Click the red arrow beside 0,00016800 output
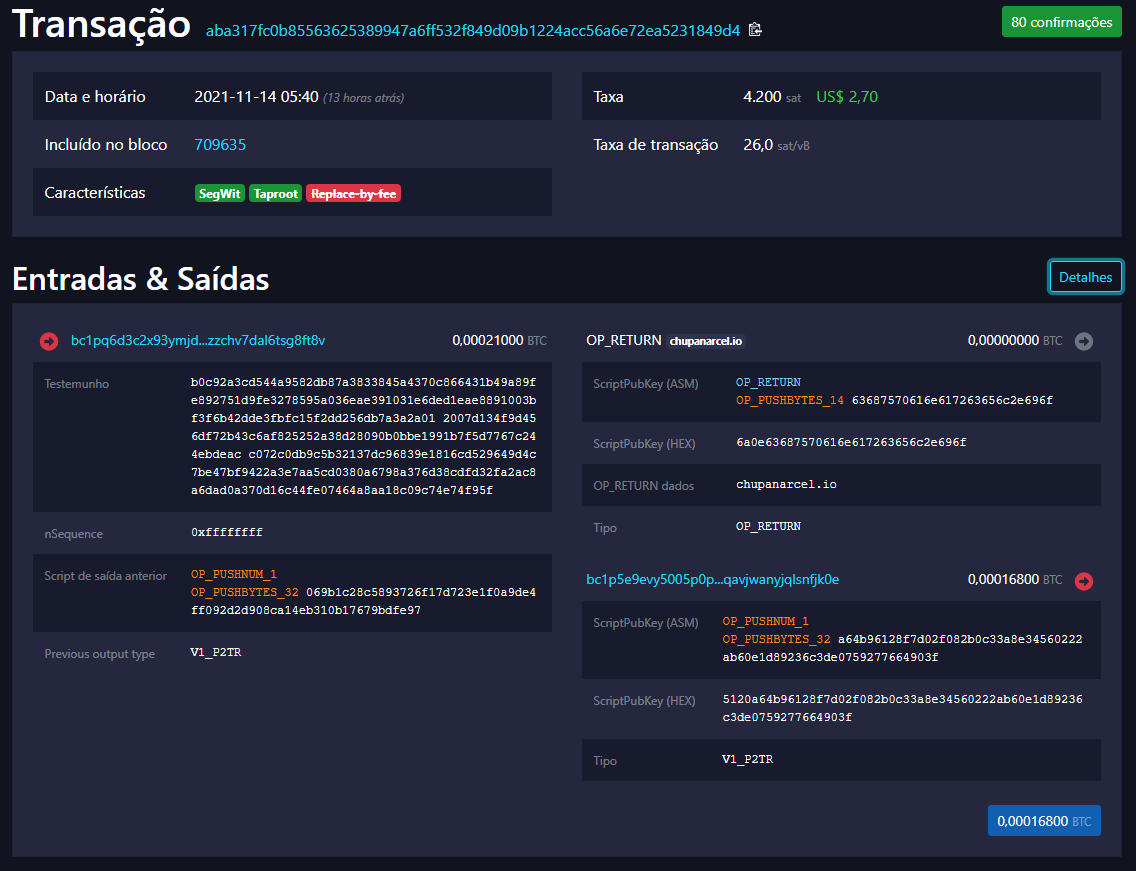 click(1084, 580)
